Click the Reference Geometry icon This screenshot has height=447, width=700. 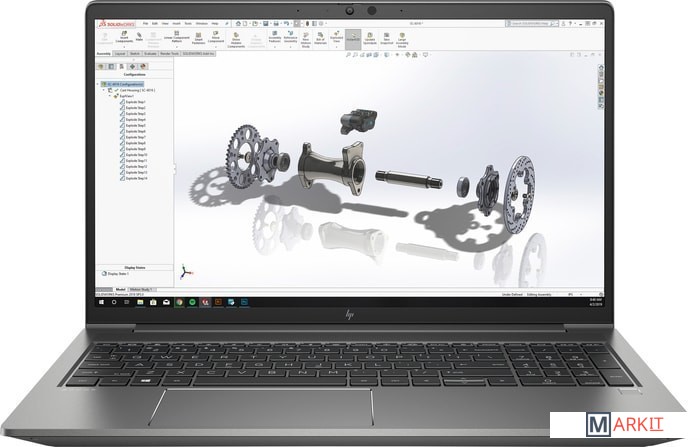(x=291, y=38)
